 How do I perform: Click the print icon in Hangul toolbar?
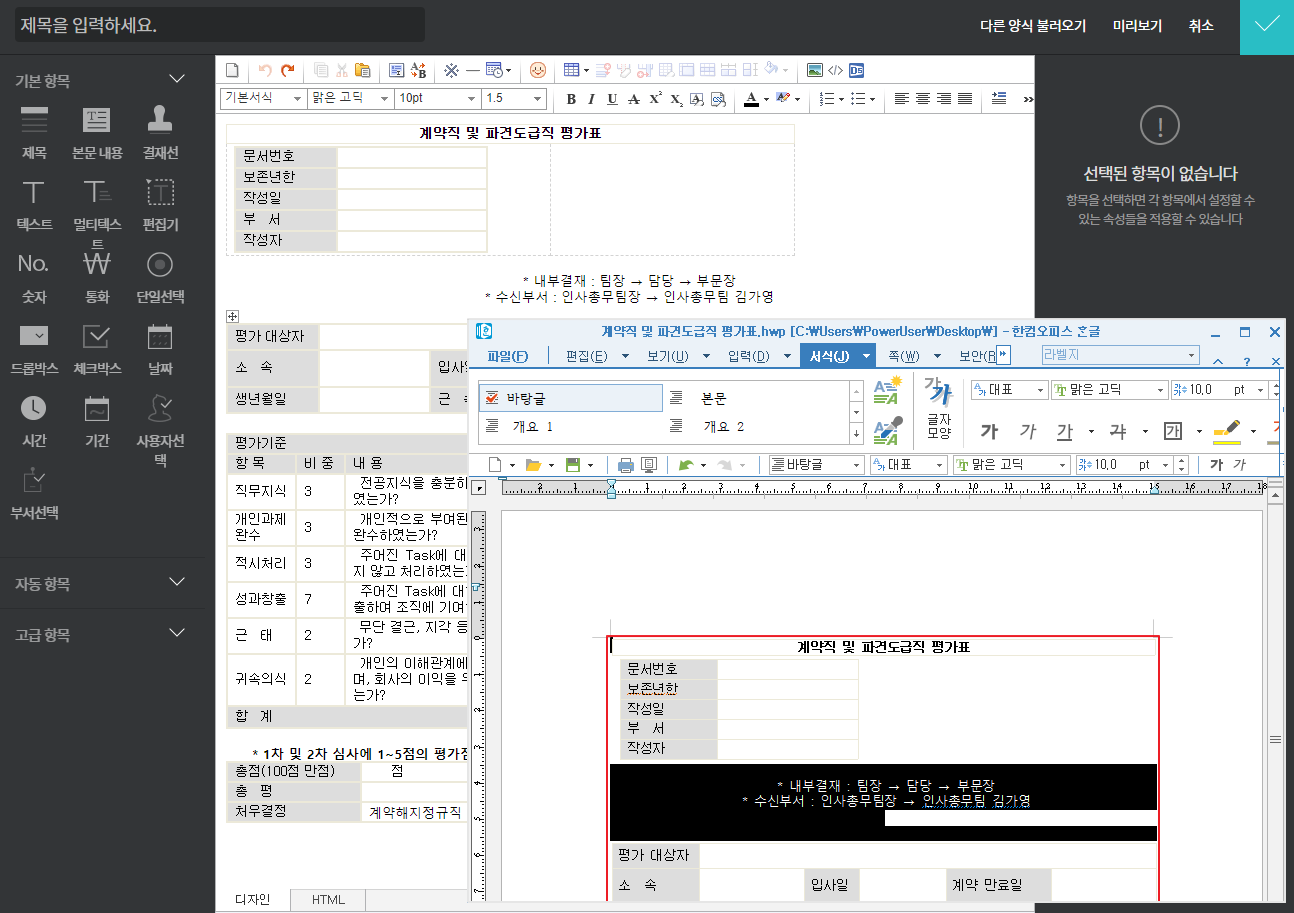[x=626, y=465]
